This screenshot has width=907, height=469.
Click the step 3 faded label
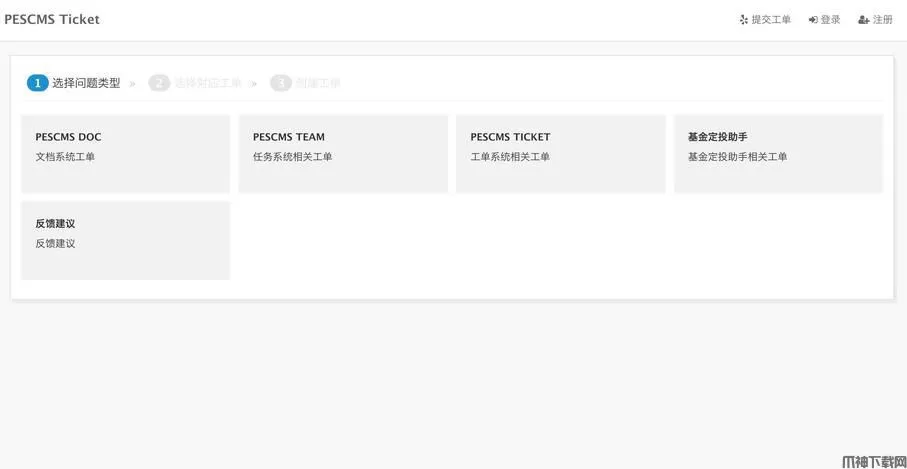pos(318,83)
